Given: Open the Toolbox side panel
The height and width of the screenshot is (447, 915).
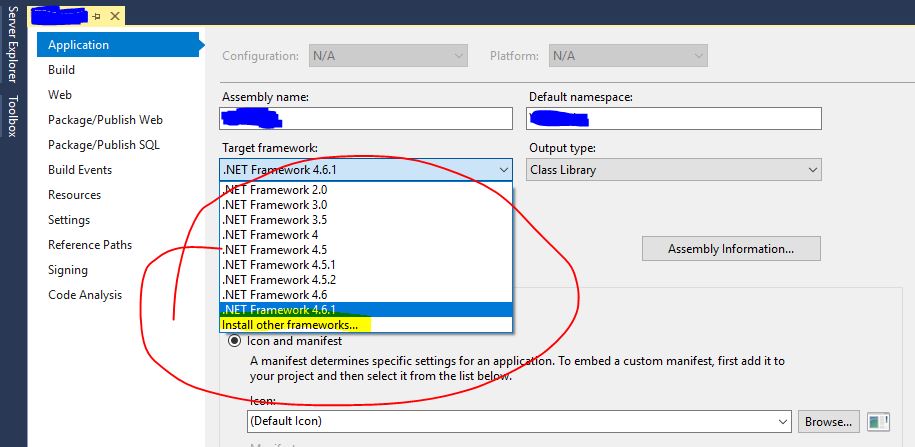Looking at the screenshot, I should 13,116.
